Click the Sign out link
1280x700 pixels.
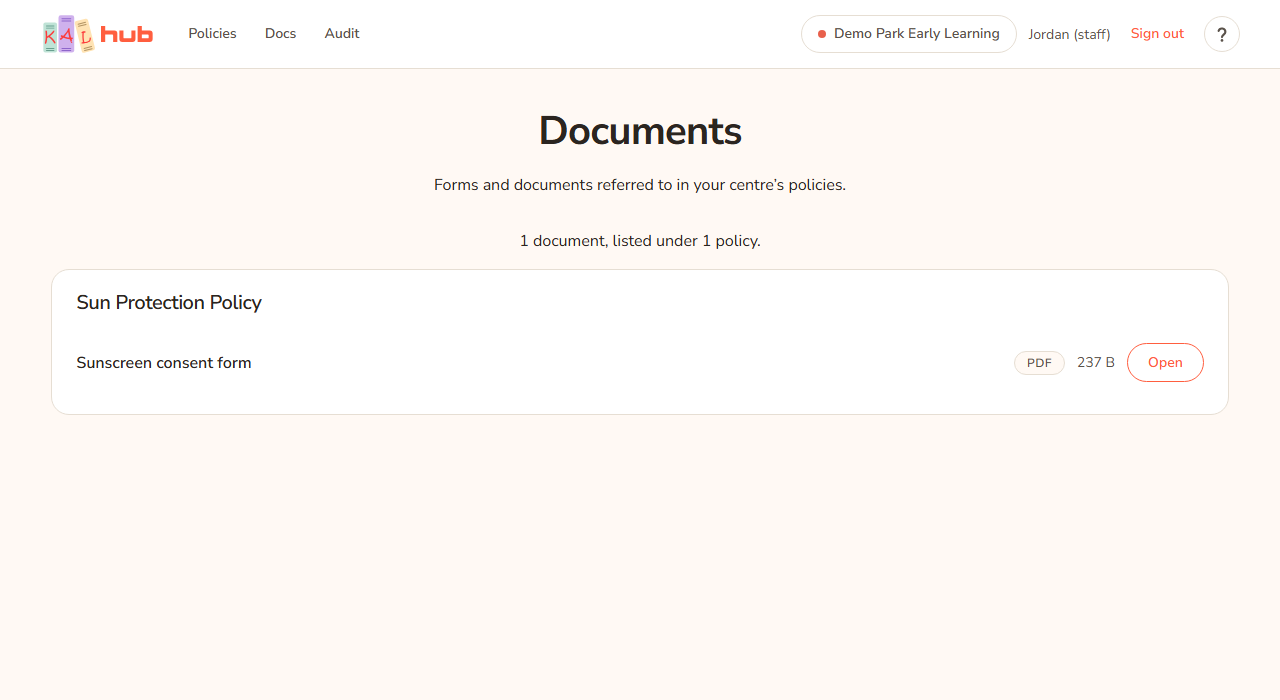(1157, 33)
